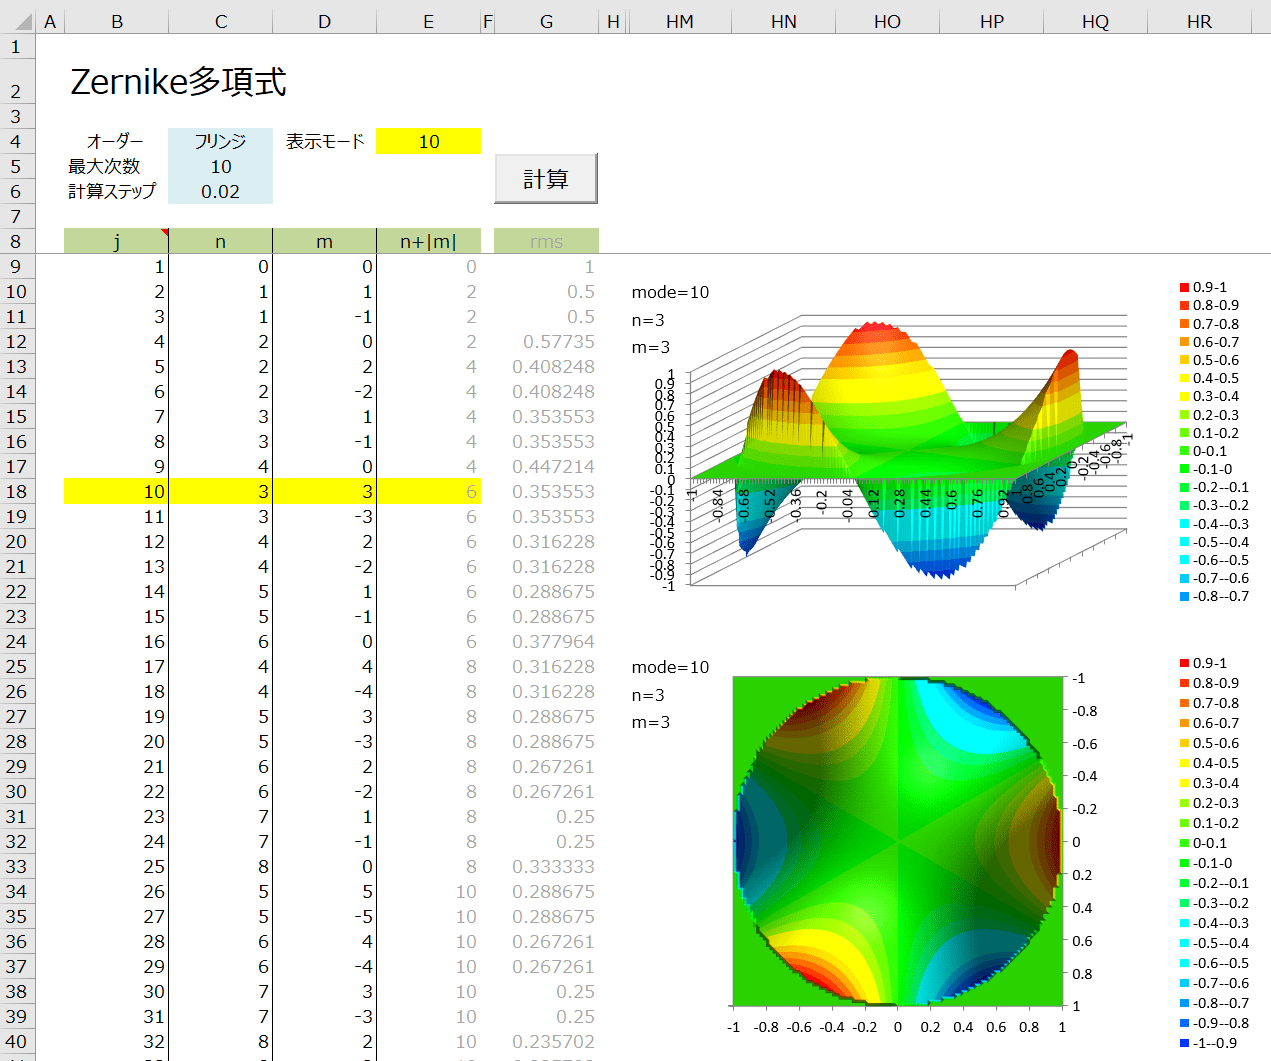Click the 3D surface chart plot area
The height and width of the screenshot is (1061, 1271).
900,450
